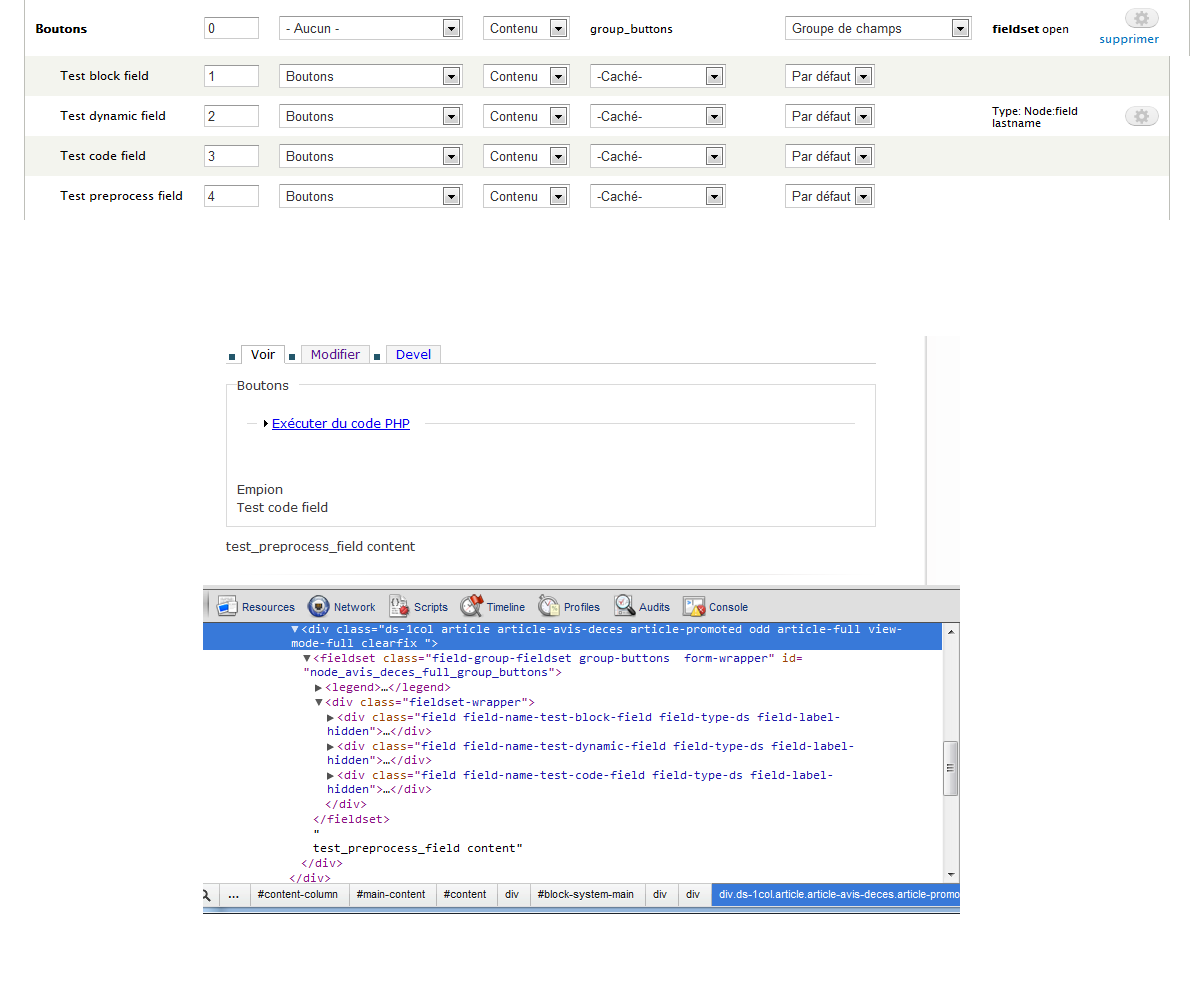Click the ellipsis button in devtools breadcrumb bar
This screenshot has height=1000, width=1203.
(233, 895)
